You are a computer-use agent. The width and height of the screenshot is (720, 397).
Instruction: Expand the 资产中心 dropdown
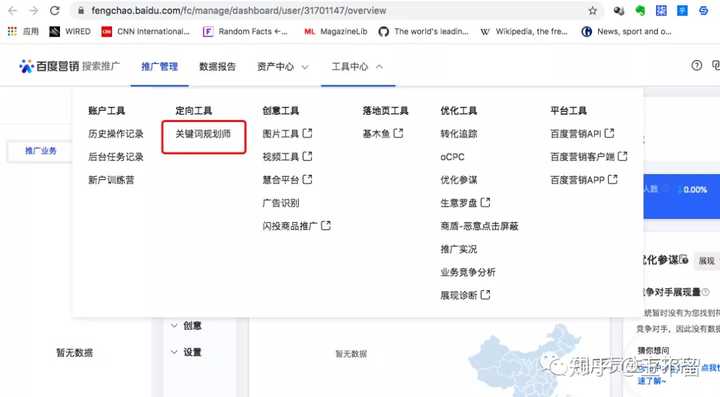point(282,67)
